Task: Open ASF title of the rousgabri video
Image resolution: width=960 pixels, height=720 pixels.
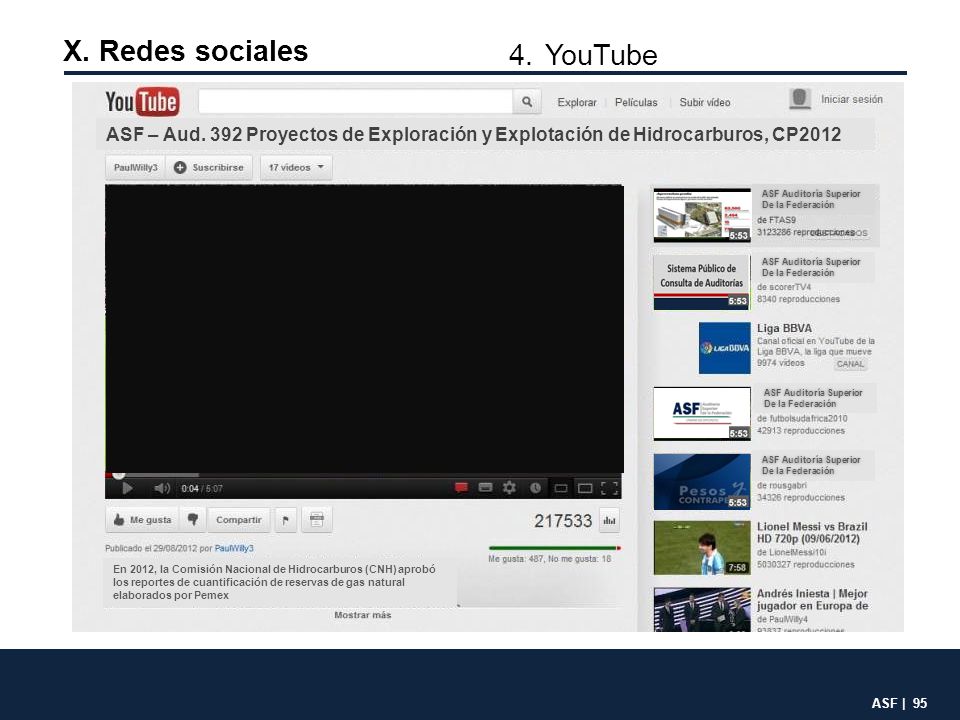Action: coord(811,465)
